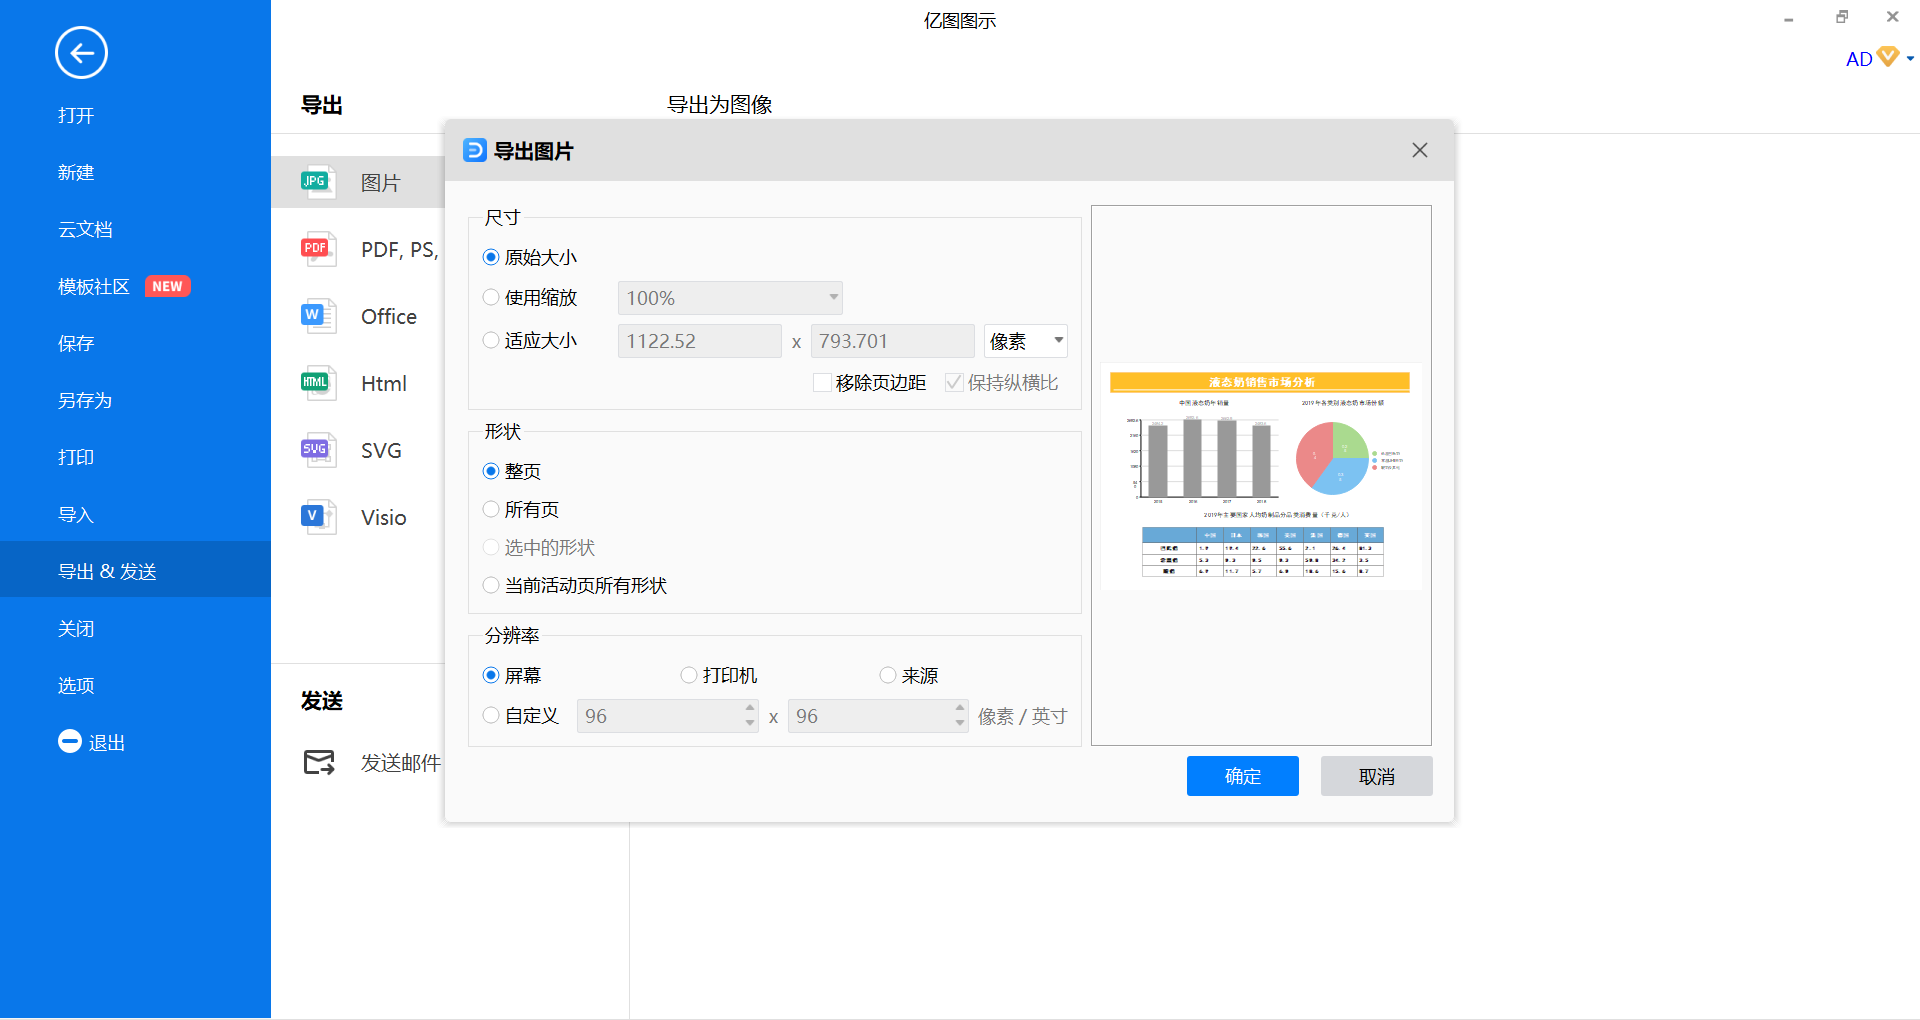Select 导出 & 发送 menu item
Screen dimensions: 1920x1020
135,570
